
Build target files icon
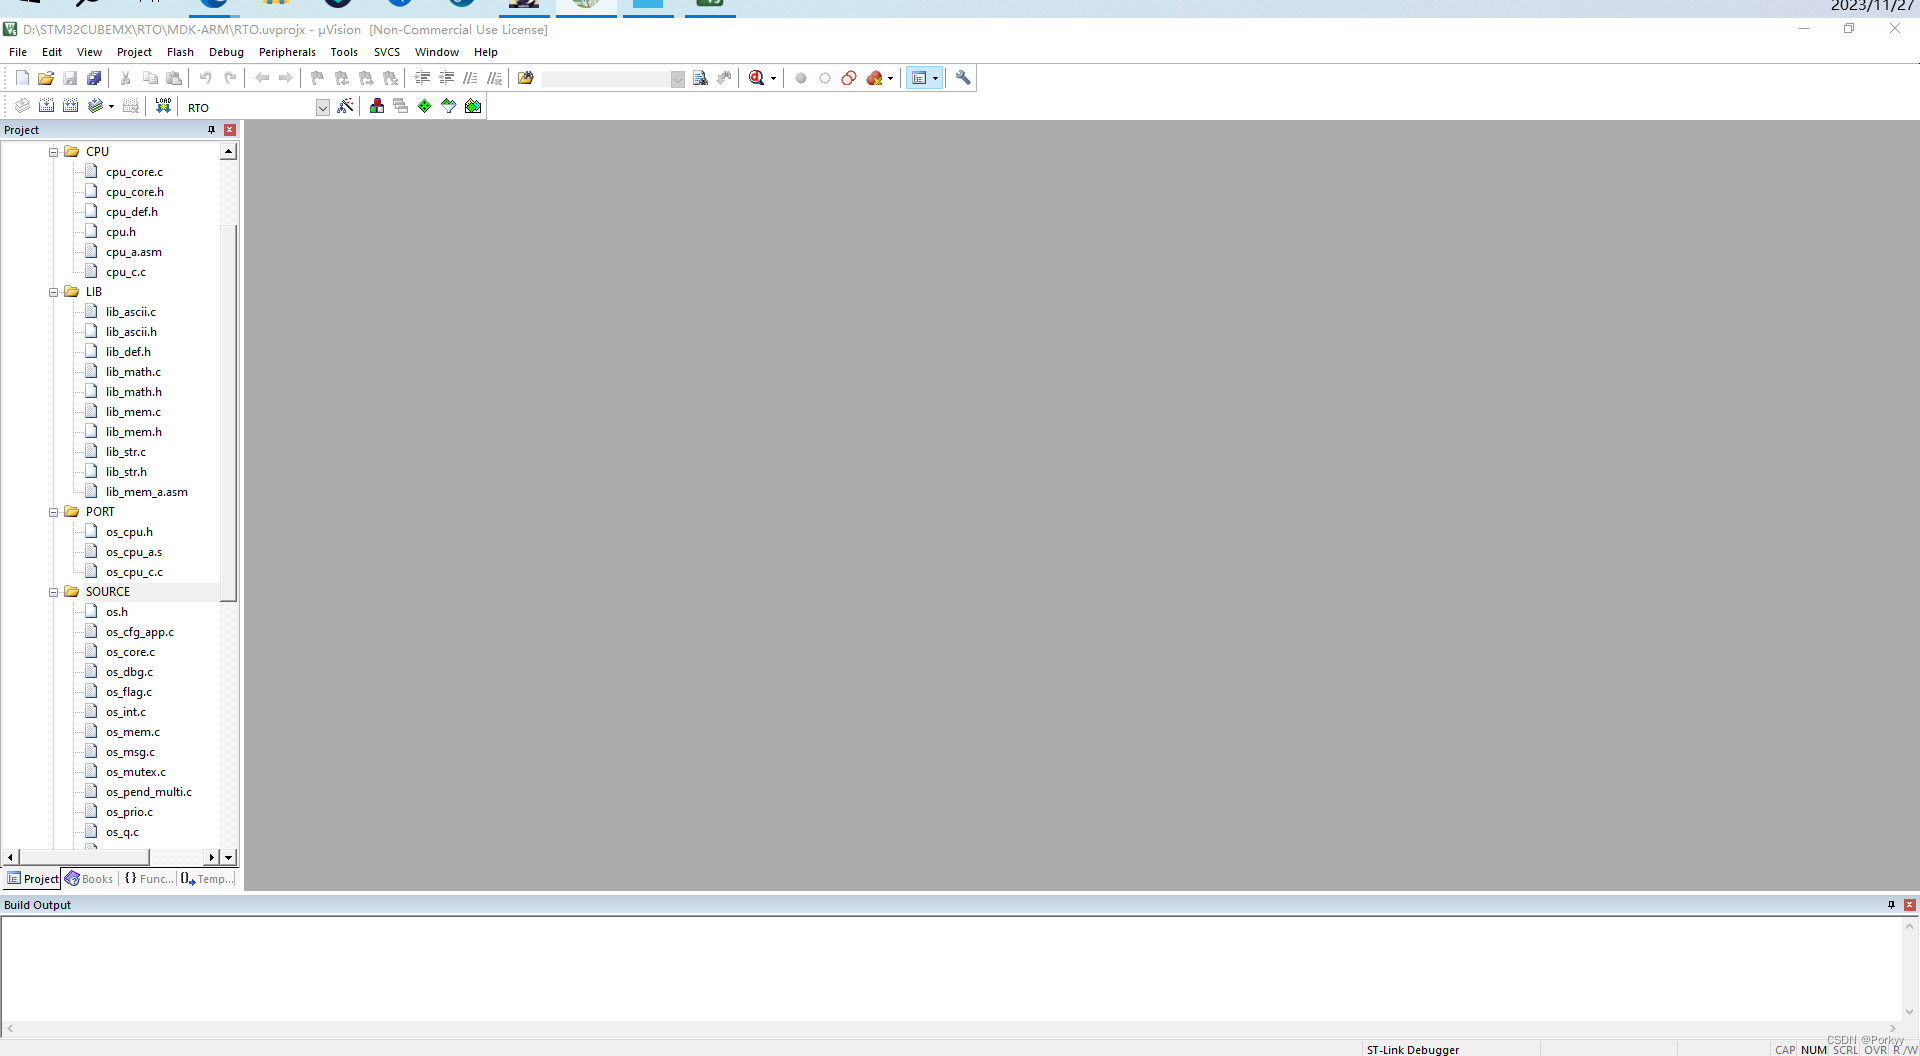point(46,106)
